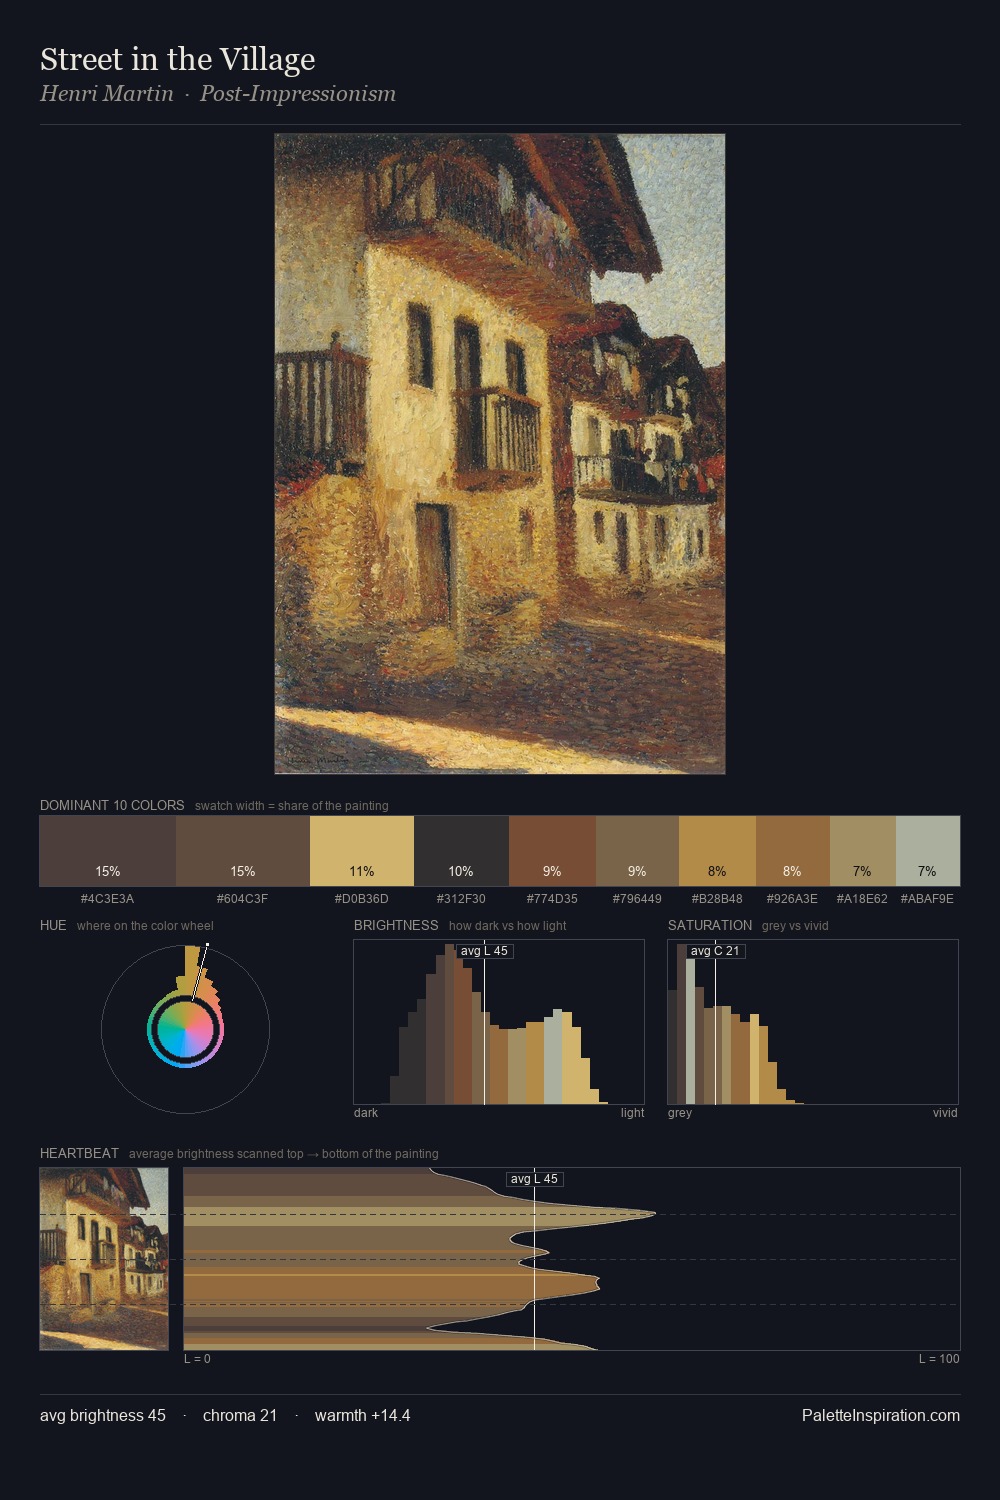
Task: Click the 'HUE' section heading
Action: (x=53, y=925)
